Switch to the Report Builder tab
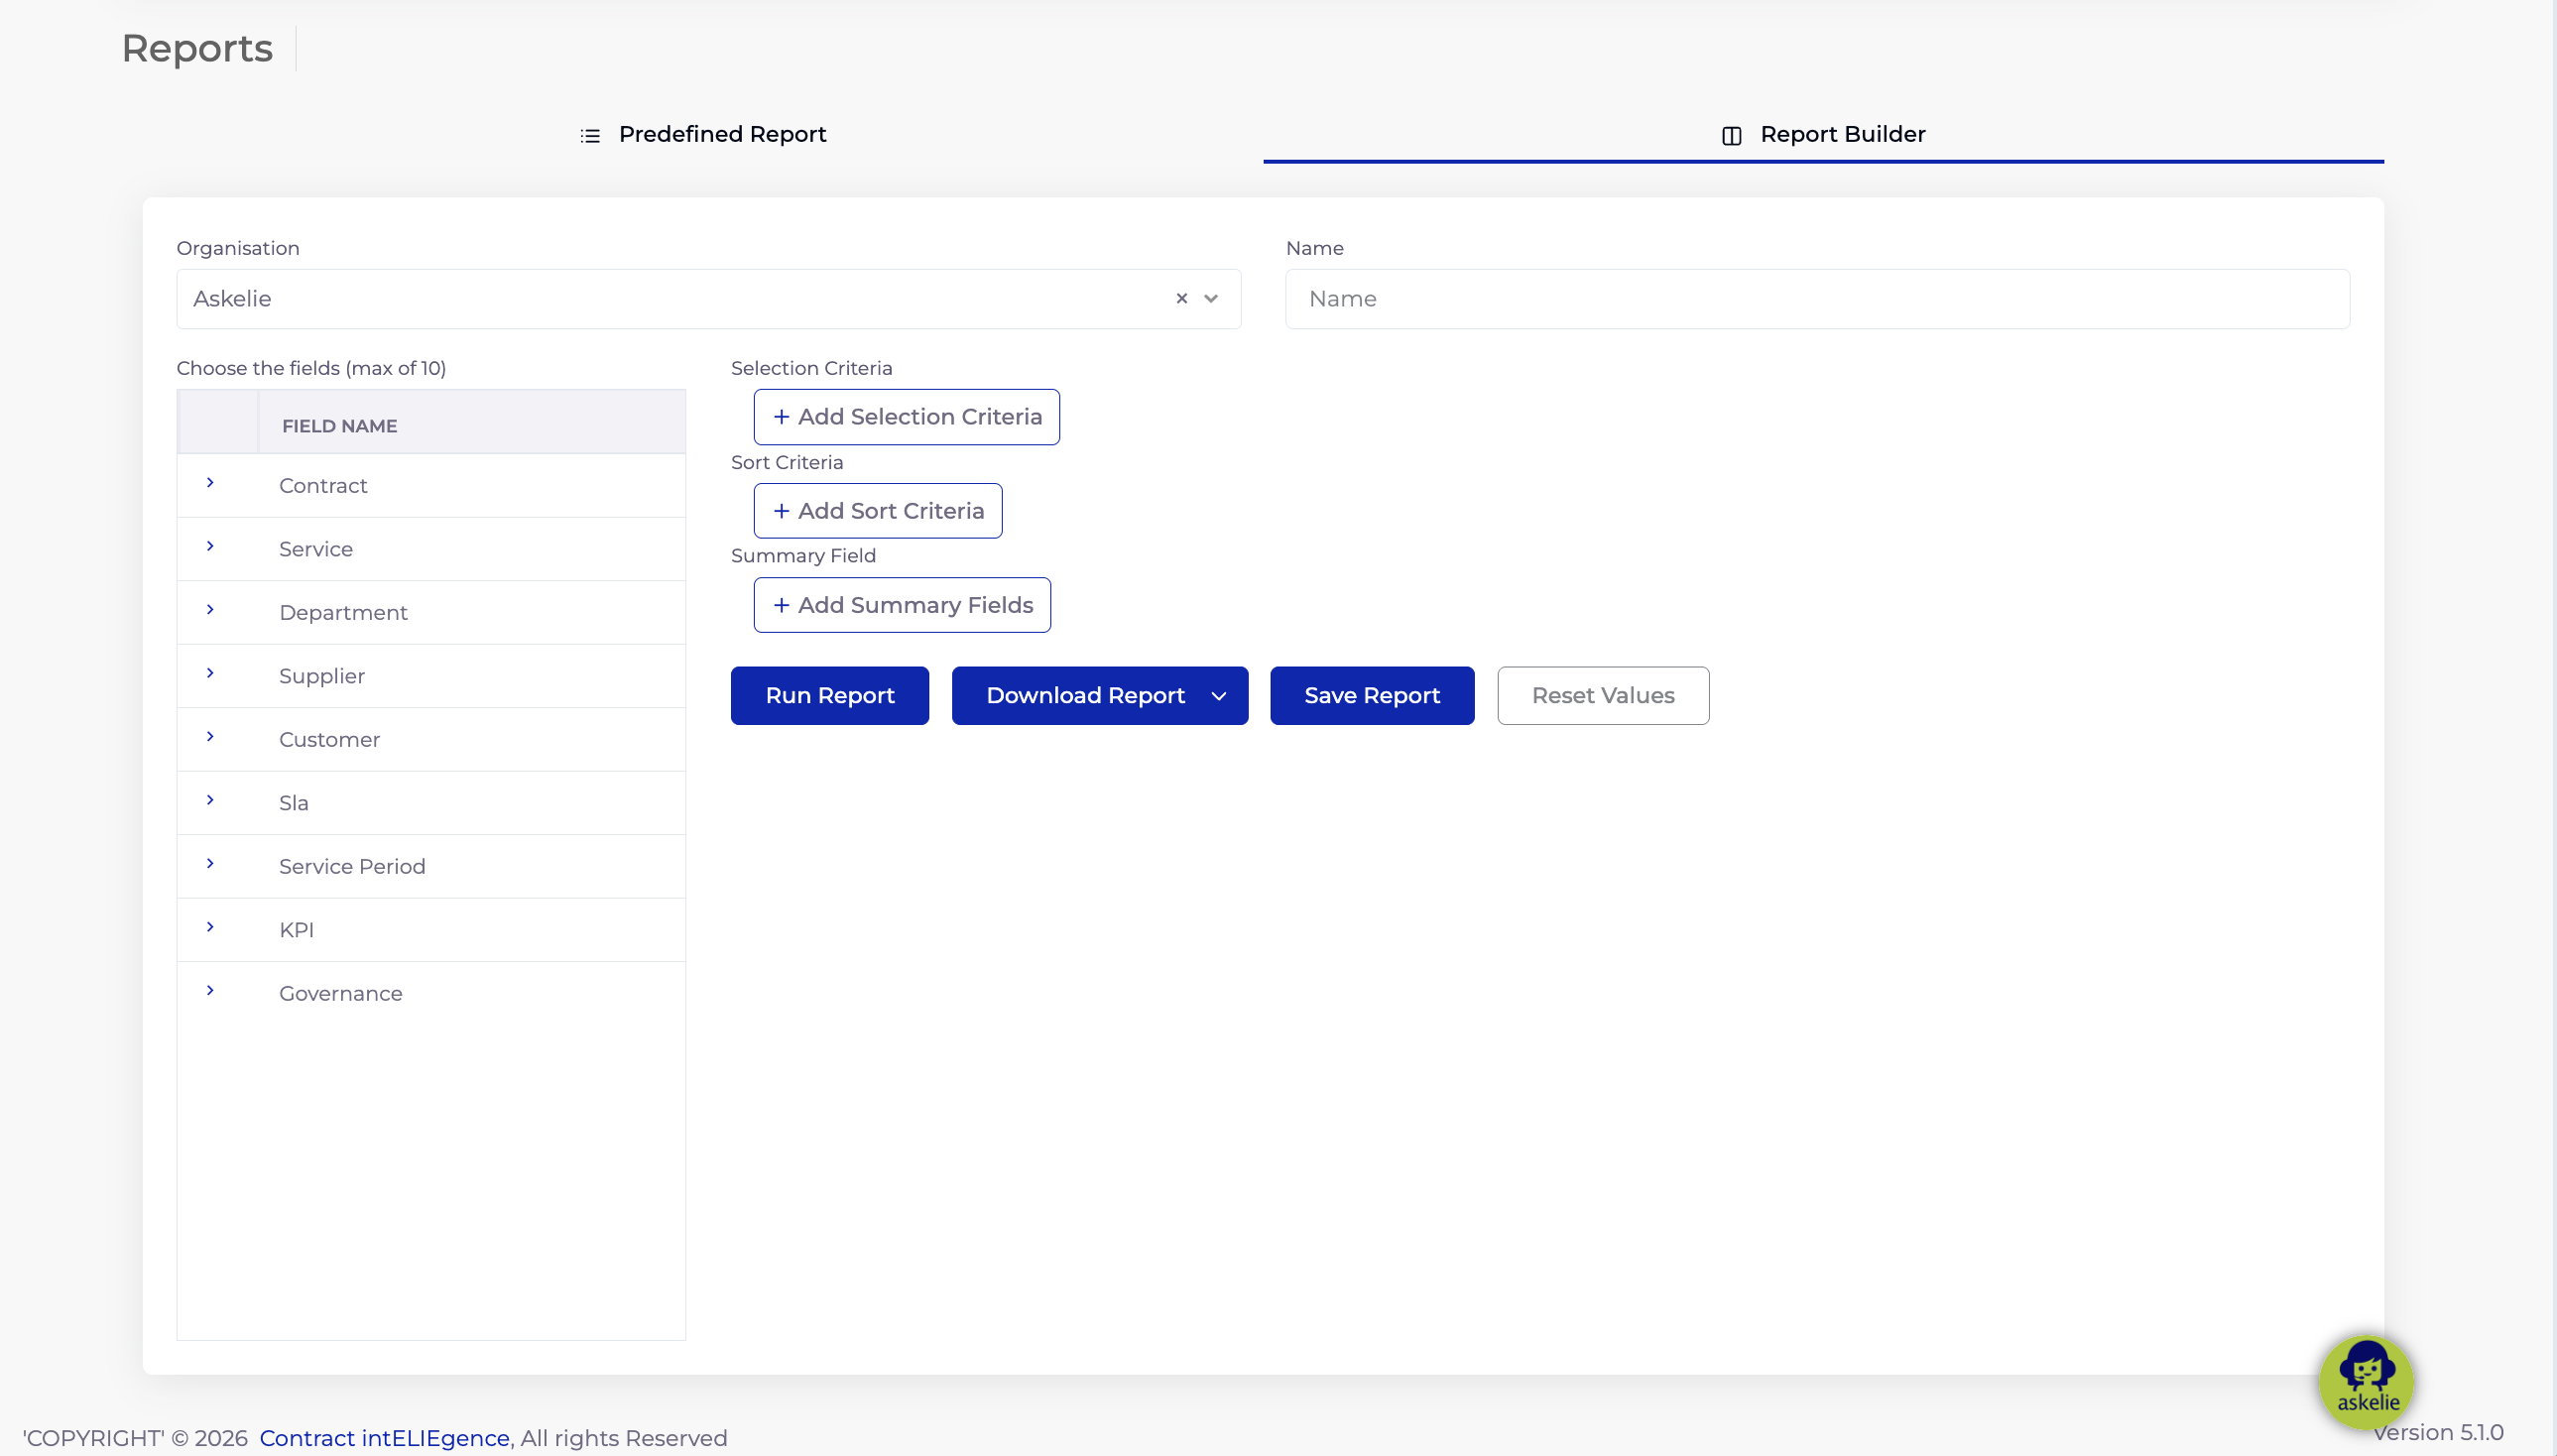The image size is (2557, 1456). tap(1823, 134)
